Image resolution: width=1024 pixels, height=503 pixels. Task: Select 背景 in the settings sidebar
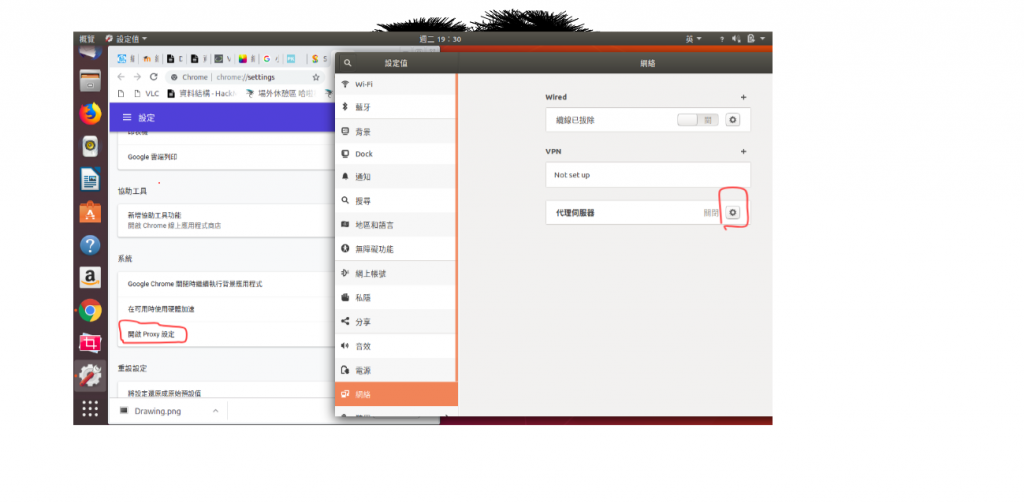pyautogui.click(x=396, y=131)
